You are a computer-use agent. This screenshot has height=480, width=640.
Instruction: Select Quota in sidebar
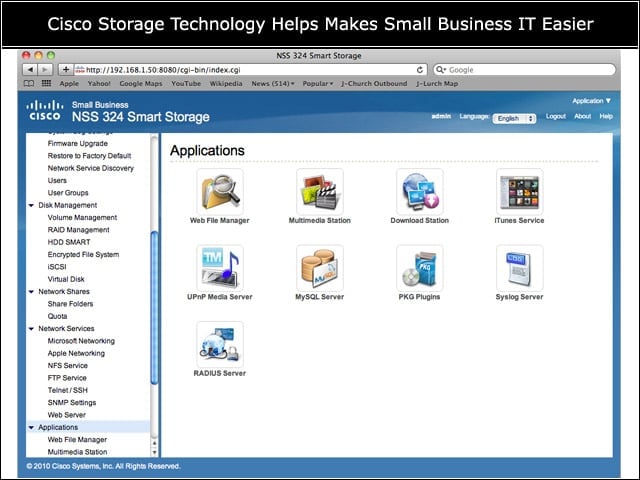[x=57, y=316]
